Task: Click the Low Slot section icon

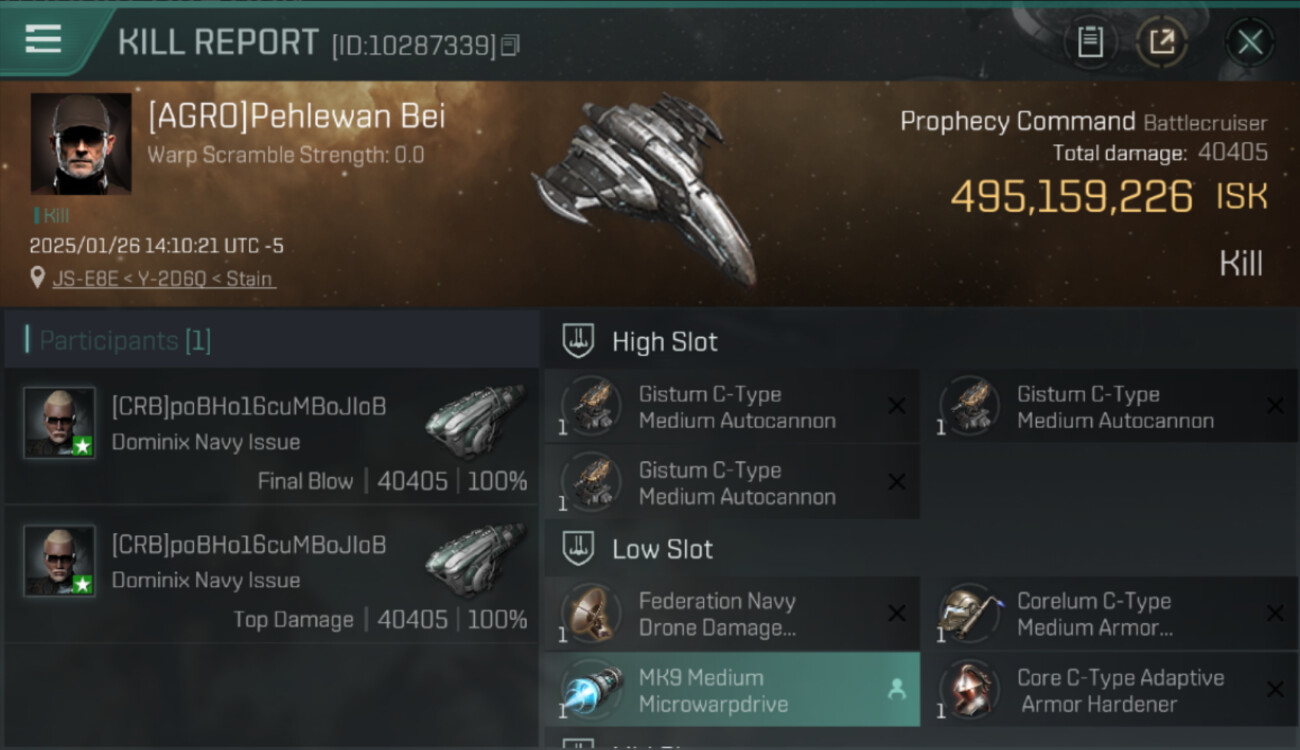Action: [x=579, y=548]
